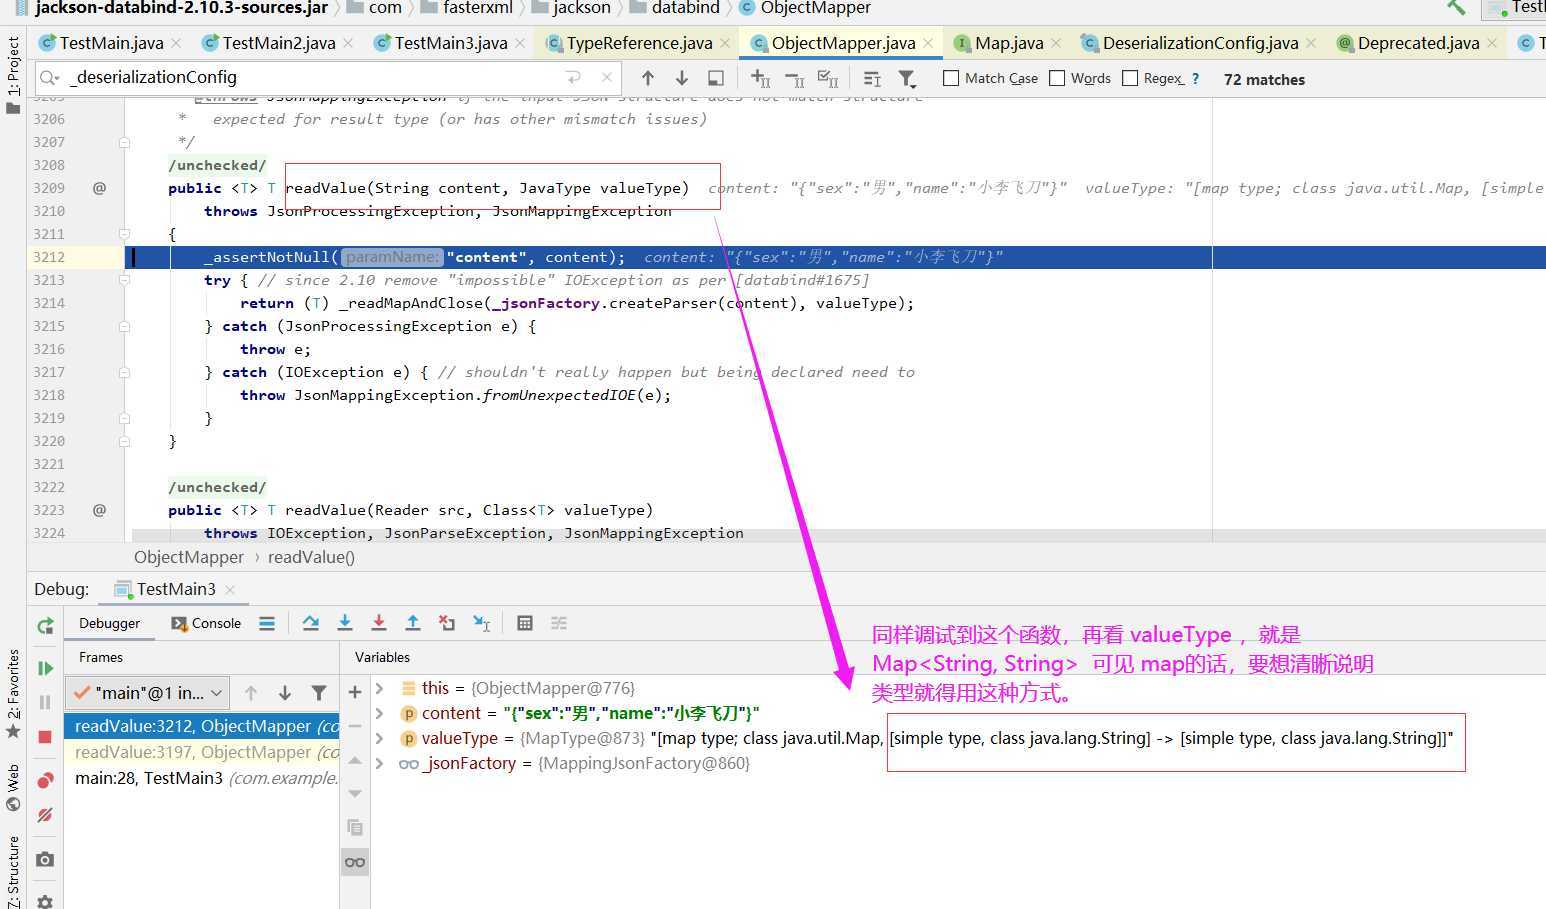1546x909 pixels.
Task: Select frame readValue:3197, ObjectMapper
Action: point(202,752)
